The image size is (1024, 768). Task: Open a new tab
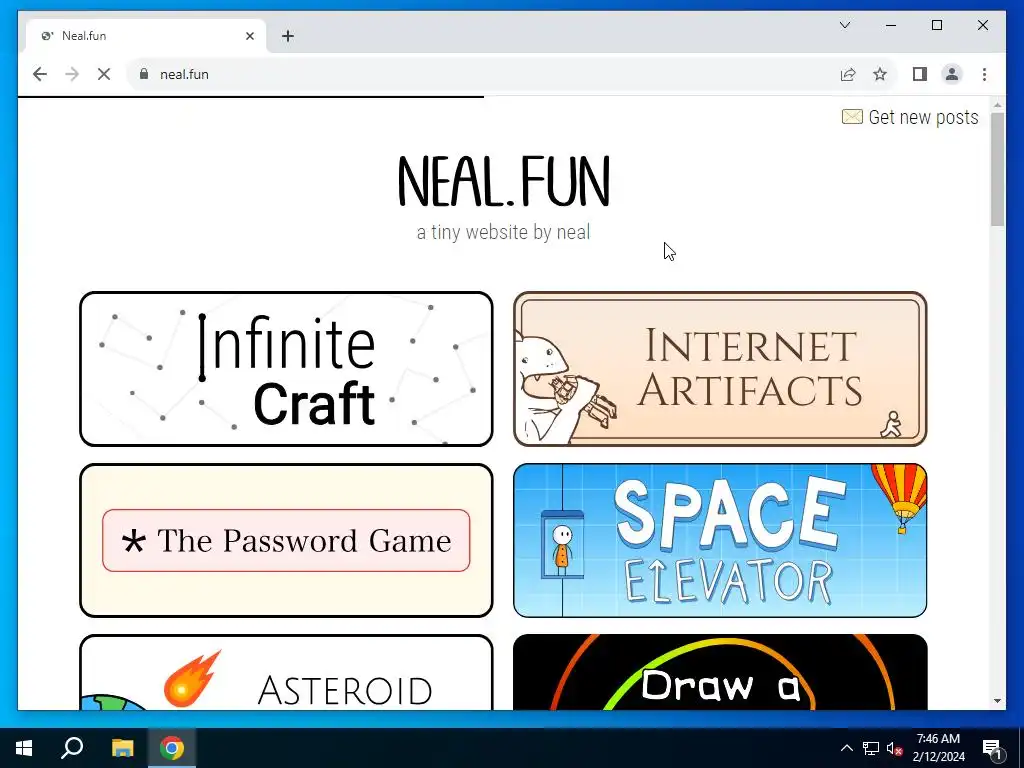(x=288, y=36)
